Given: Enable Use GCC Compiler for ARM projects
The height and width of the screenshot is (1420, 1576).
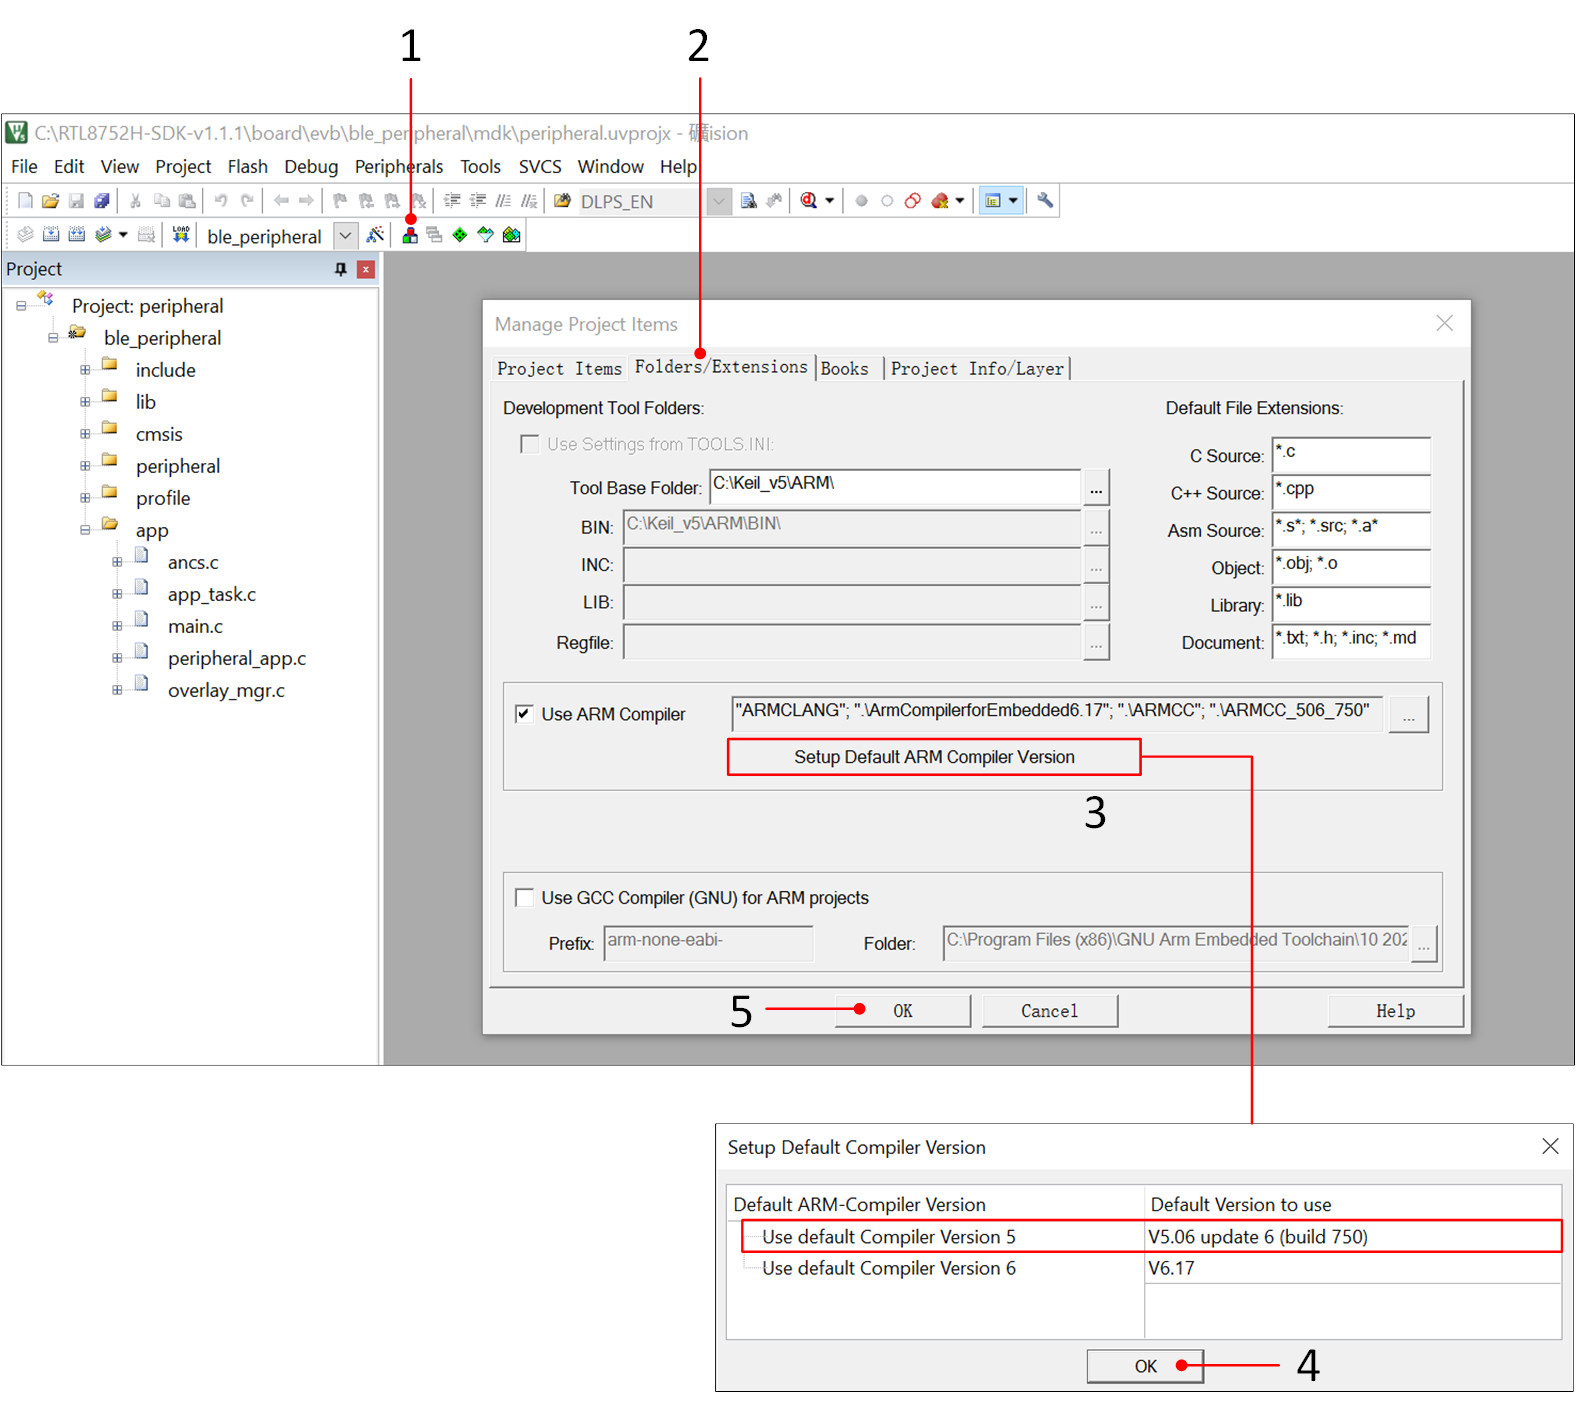Looking at the screenshot, I should [x=524, y=897].
